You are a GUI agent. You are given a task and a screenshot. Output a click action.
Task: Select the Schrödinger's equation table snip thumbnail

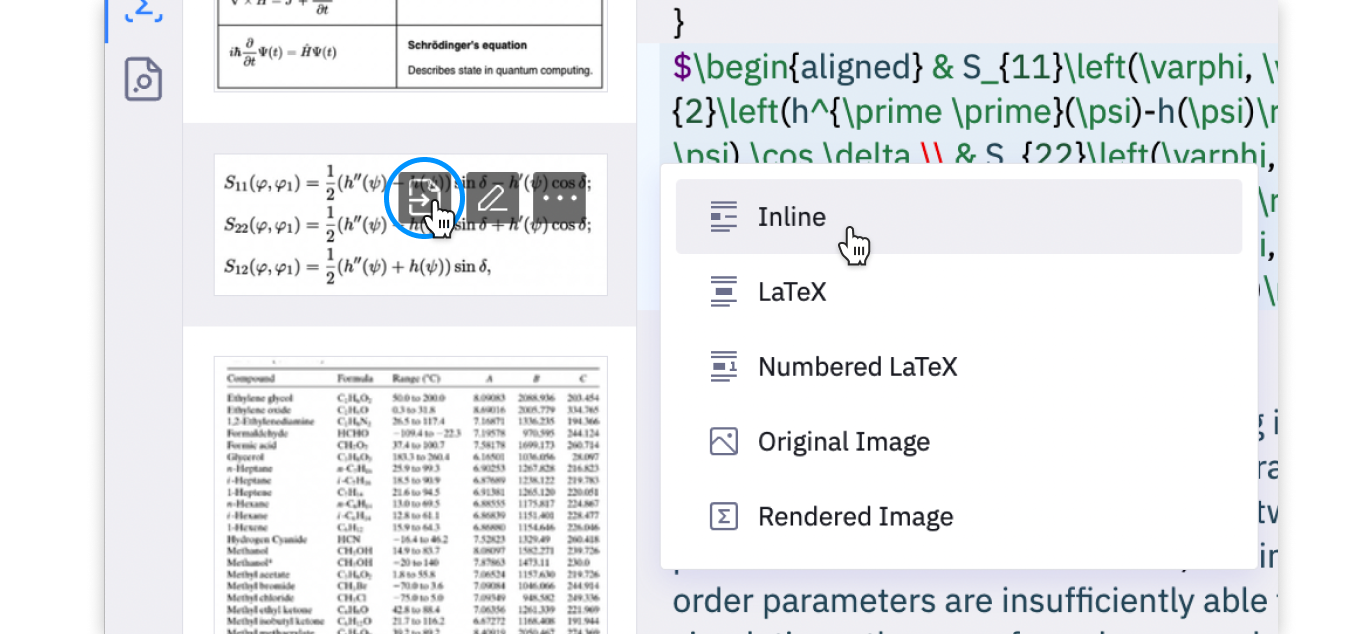tap(410, 46)
